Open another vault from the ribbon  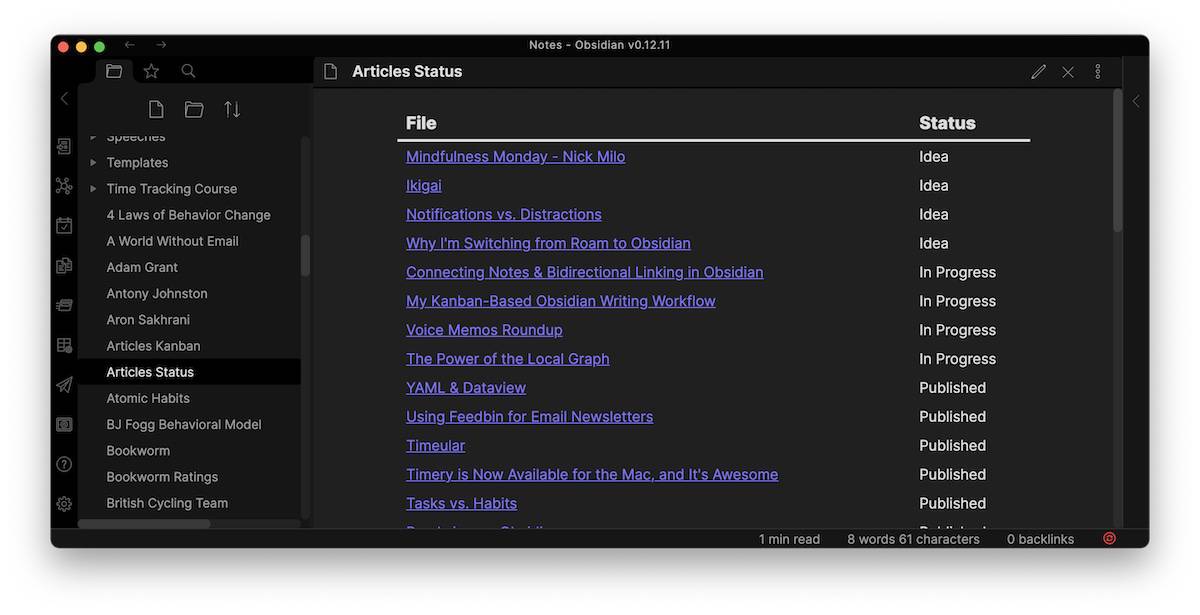tap(64, 425)
